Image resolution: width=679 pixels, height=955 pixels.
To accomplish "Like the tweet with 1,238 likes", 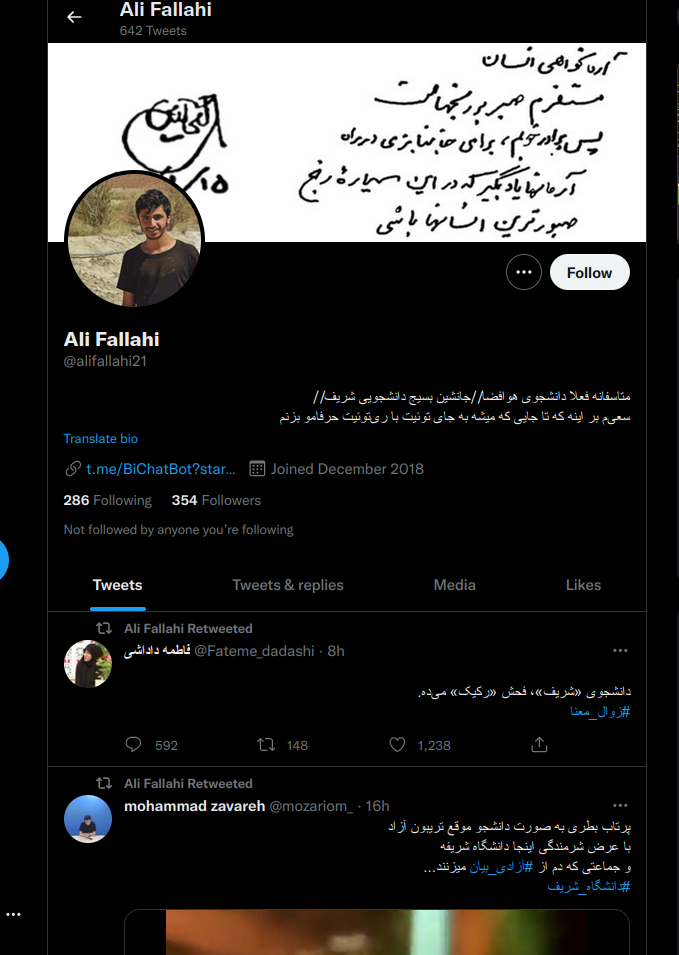I will click(x=397, y=745).
